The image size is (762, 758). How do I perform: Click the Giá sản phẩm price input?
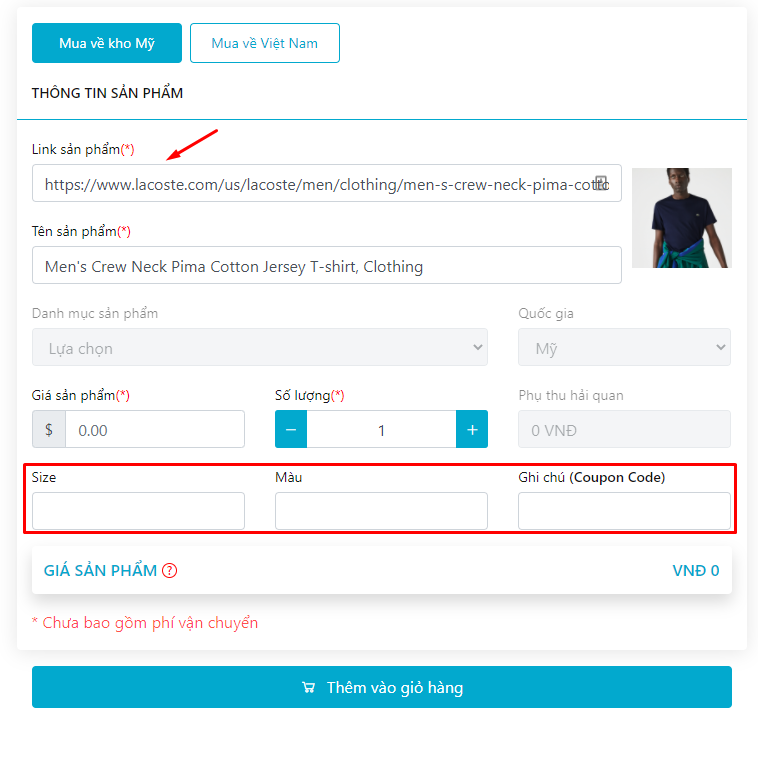tap(155, 430)
